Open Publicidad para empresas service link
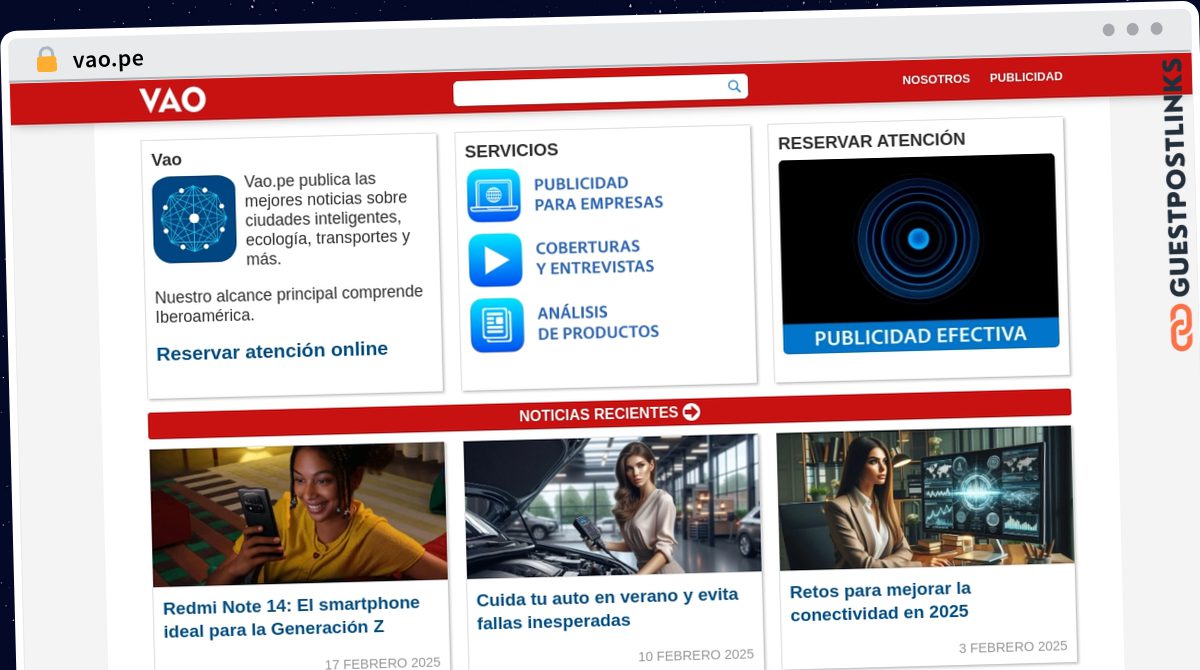Image resolution: width=1200 pixels, height=670 pixels. (x=598, y=193)
